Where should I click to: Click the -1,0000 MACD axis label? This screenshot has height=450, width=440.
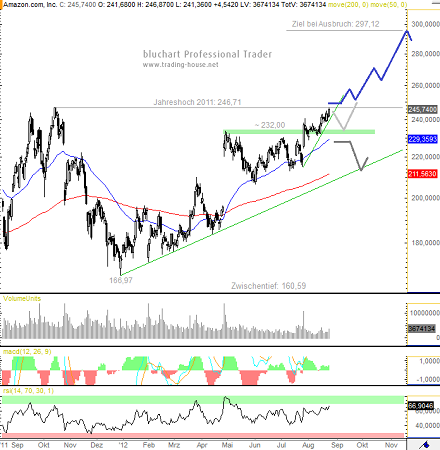tap(427, 380)
